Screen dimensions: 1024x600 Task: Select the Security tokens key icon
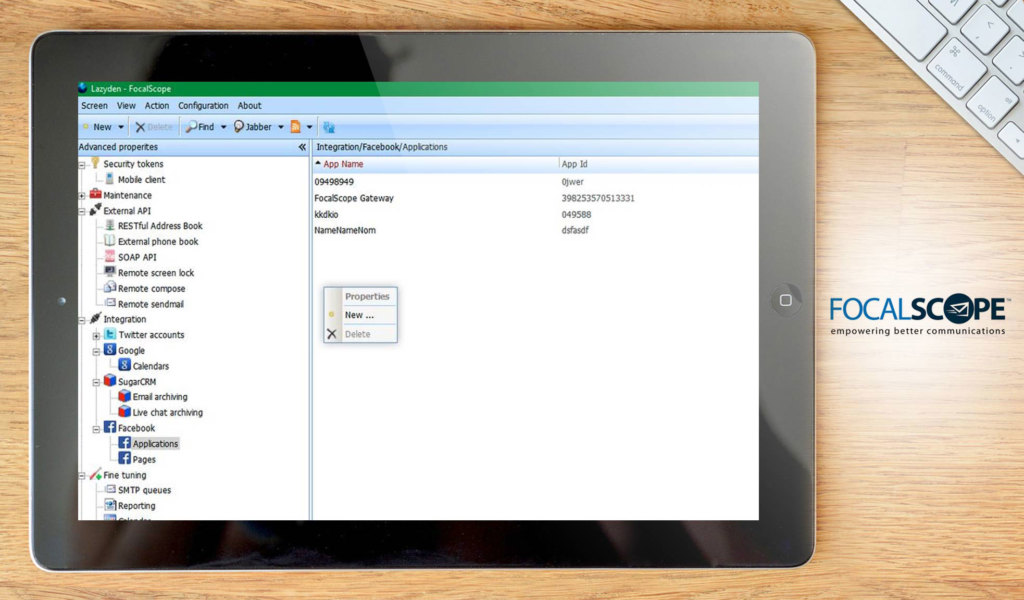[95, 163]
